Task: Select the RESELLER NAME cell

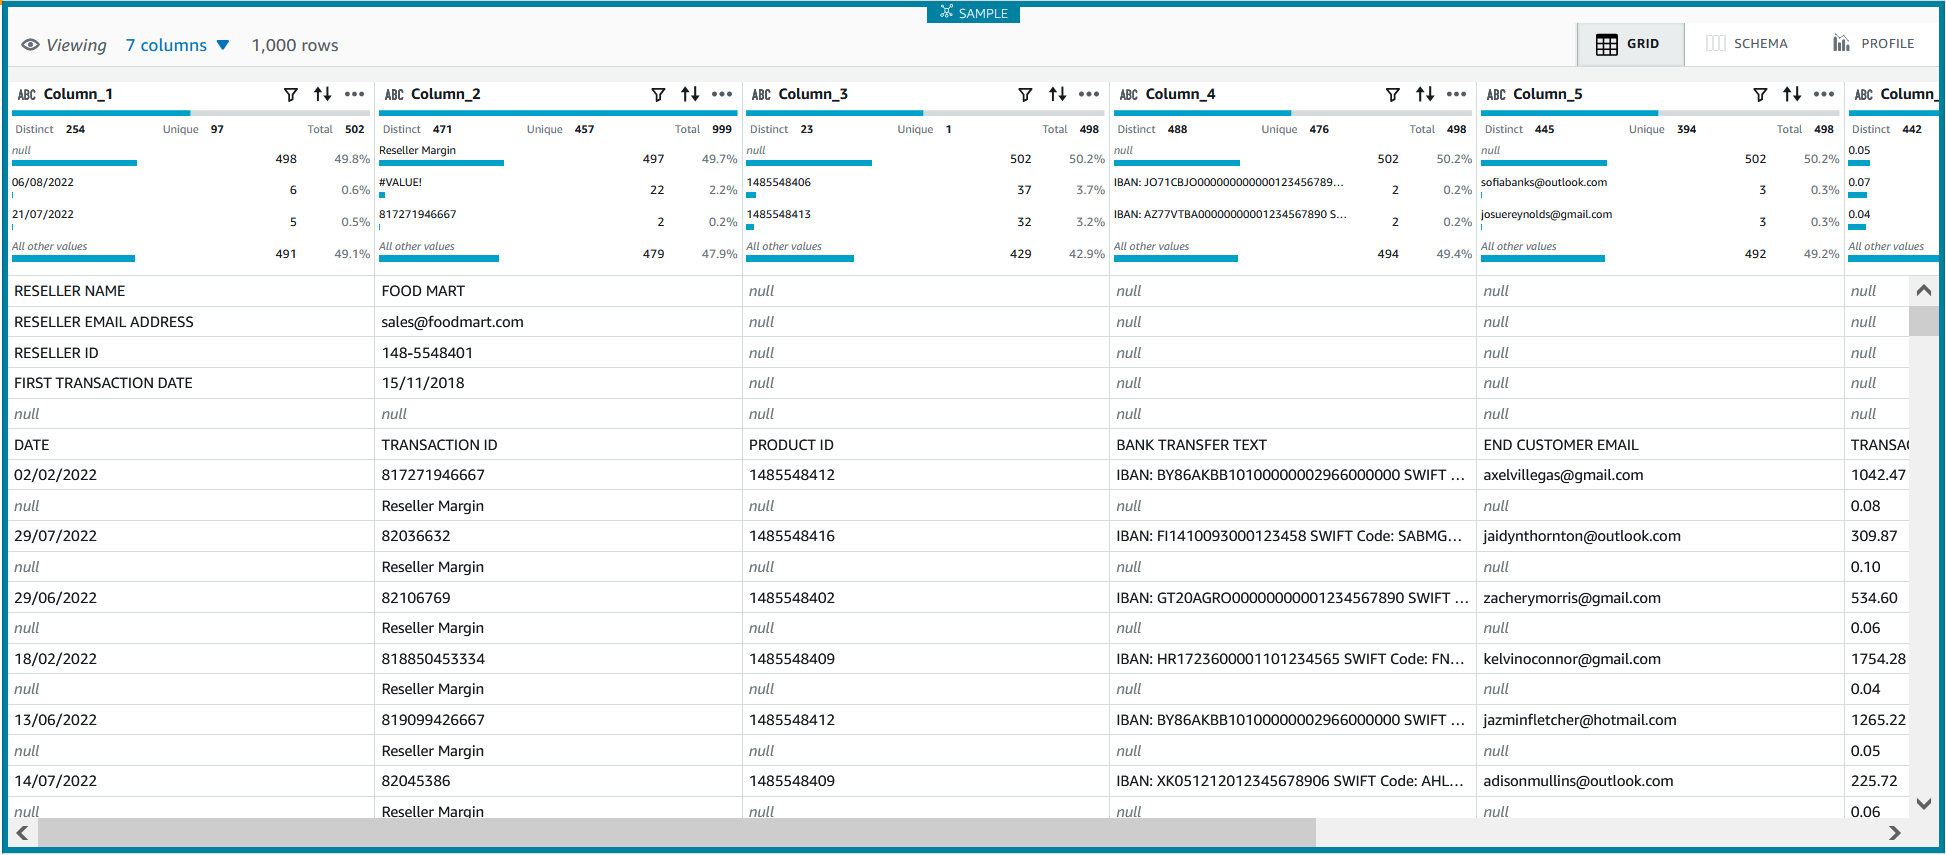Action: pos(191,291)
